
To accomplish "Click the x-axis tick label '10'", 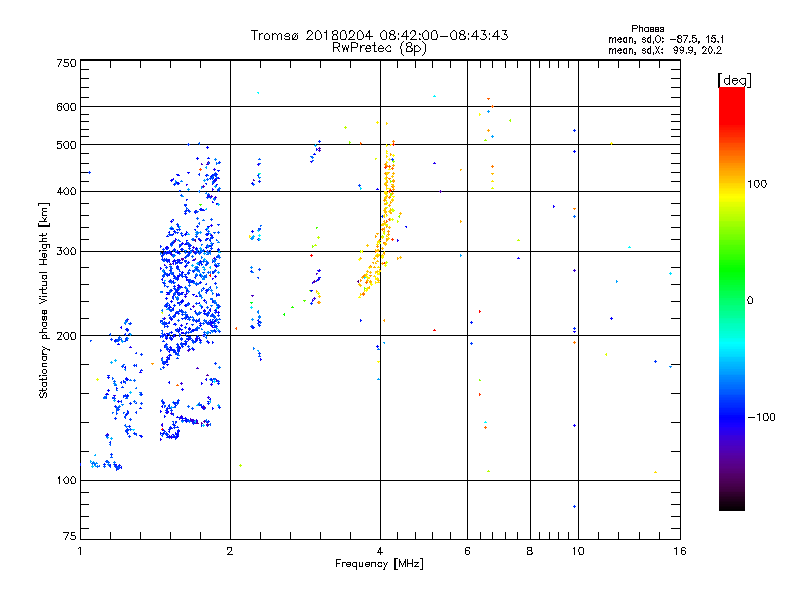I will (x=578, y=551).
